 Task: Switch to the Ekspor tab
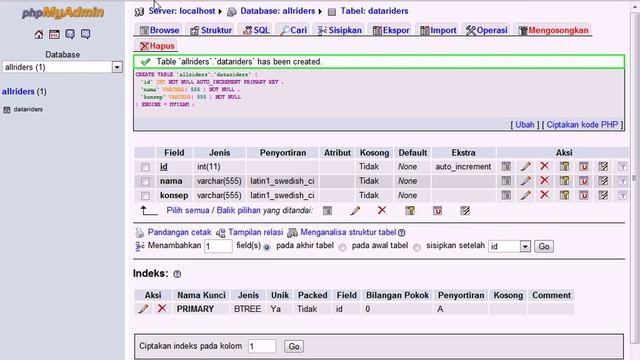391,30
